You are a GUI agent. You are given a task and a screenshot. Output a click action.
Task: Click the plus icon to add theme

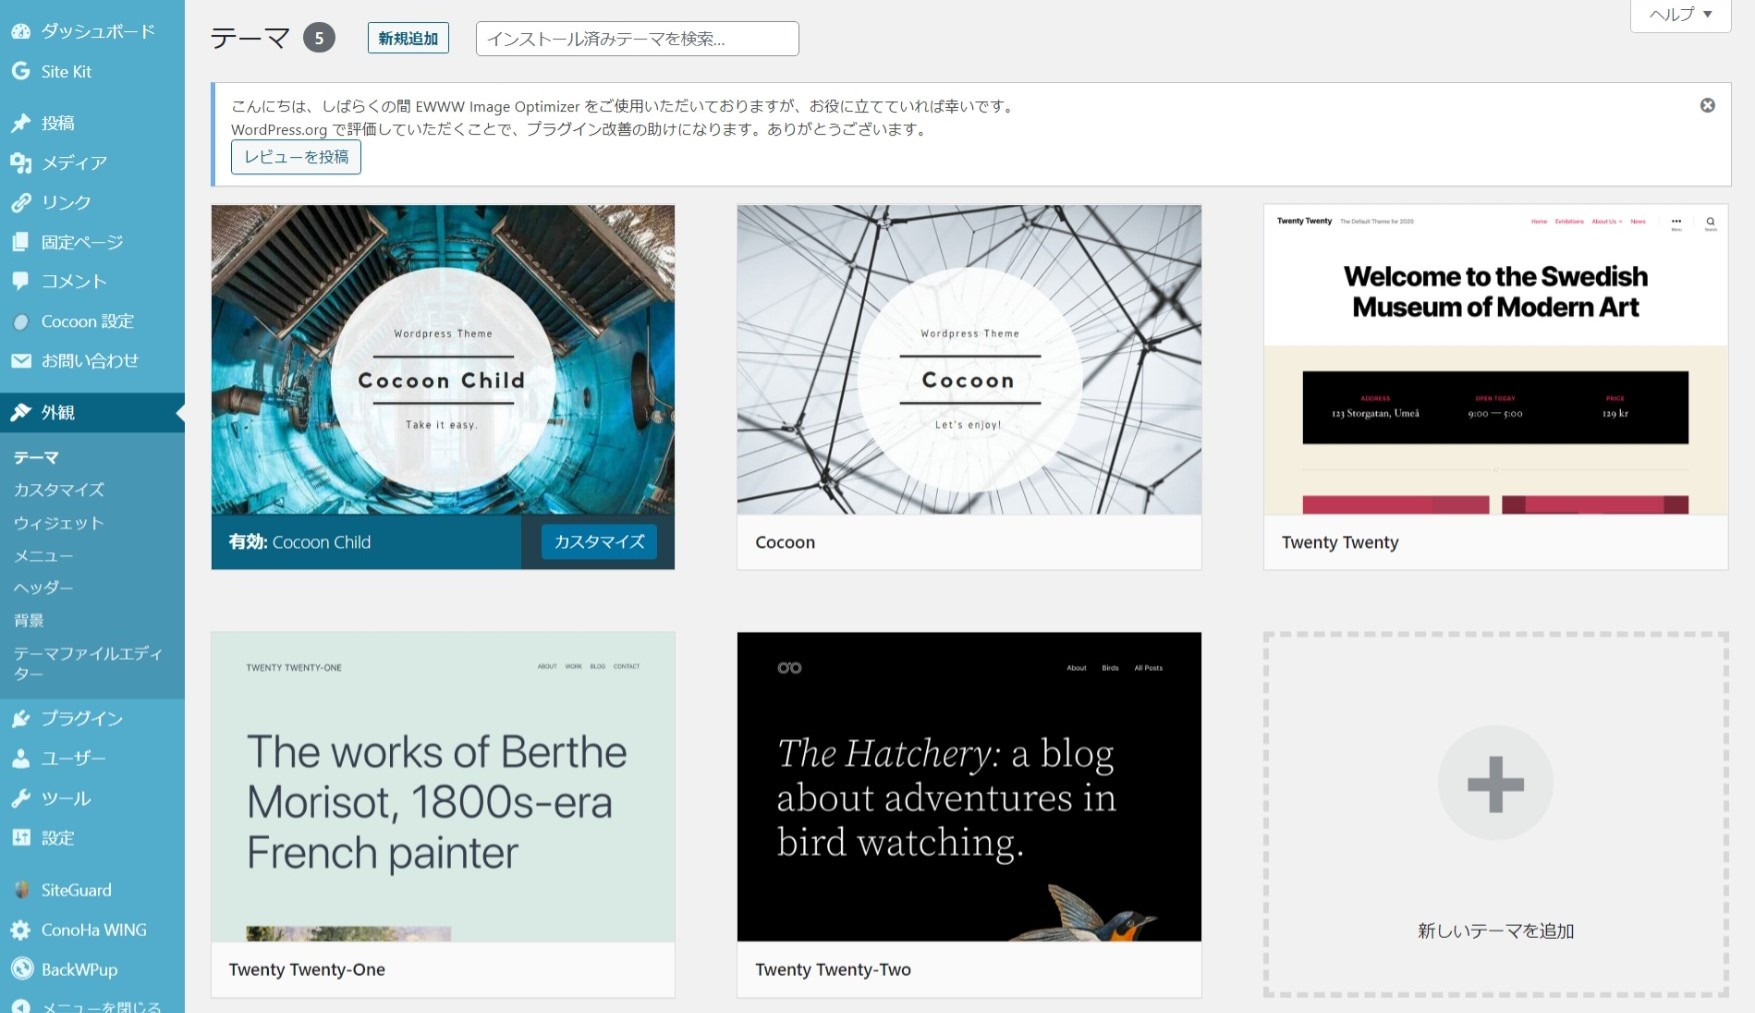tap(1495, 783)
